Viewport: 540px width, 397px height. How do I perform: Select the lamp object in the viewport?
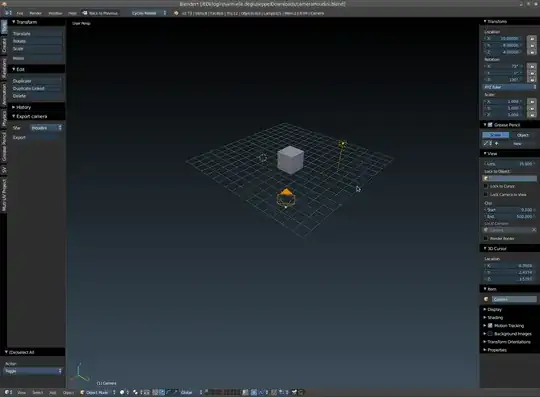tap(342, 144)
